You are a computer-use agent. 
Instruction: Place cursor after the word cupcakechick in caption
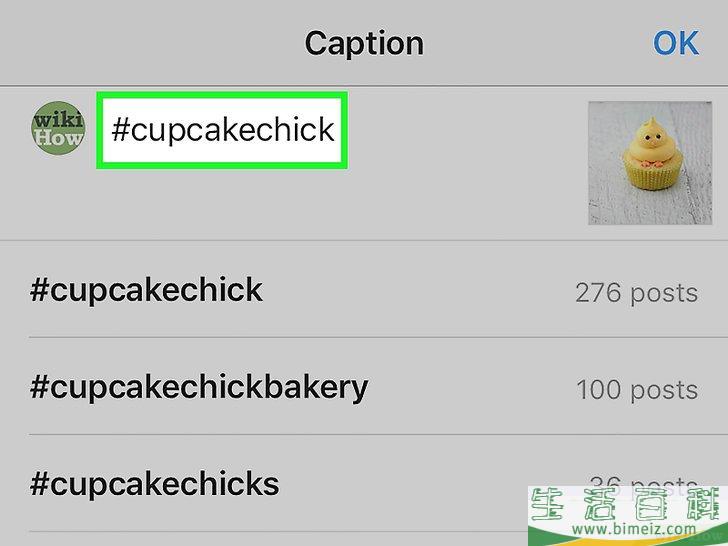coord(336,130)
